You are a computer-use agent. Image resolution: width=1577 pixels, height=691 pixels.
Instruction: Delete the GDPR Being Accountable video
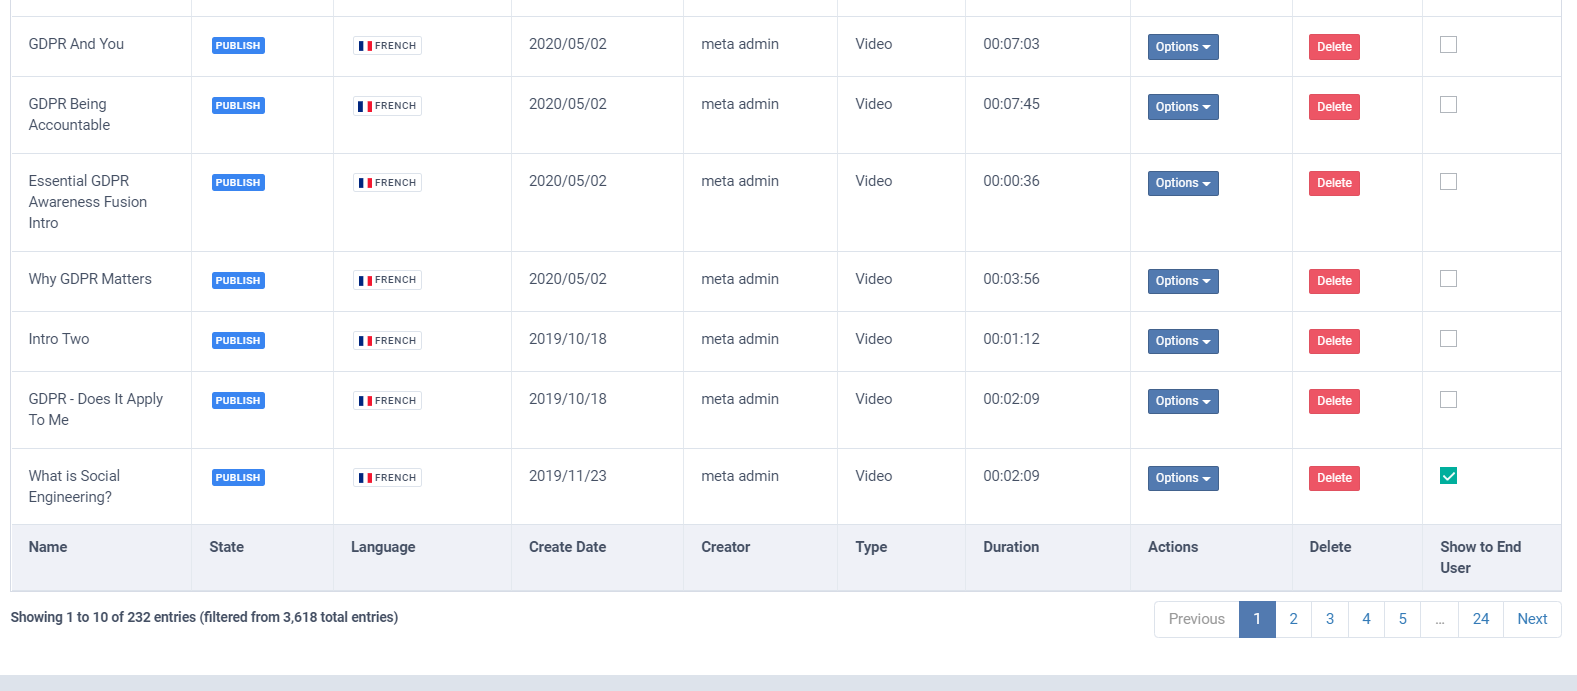click(1334, 107)
